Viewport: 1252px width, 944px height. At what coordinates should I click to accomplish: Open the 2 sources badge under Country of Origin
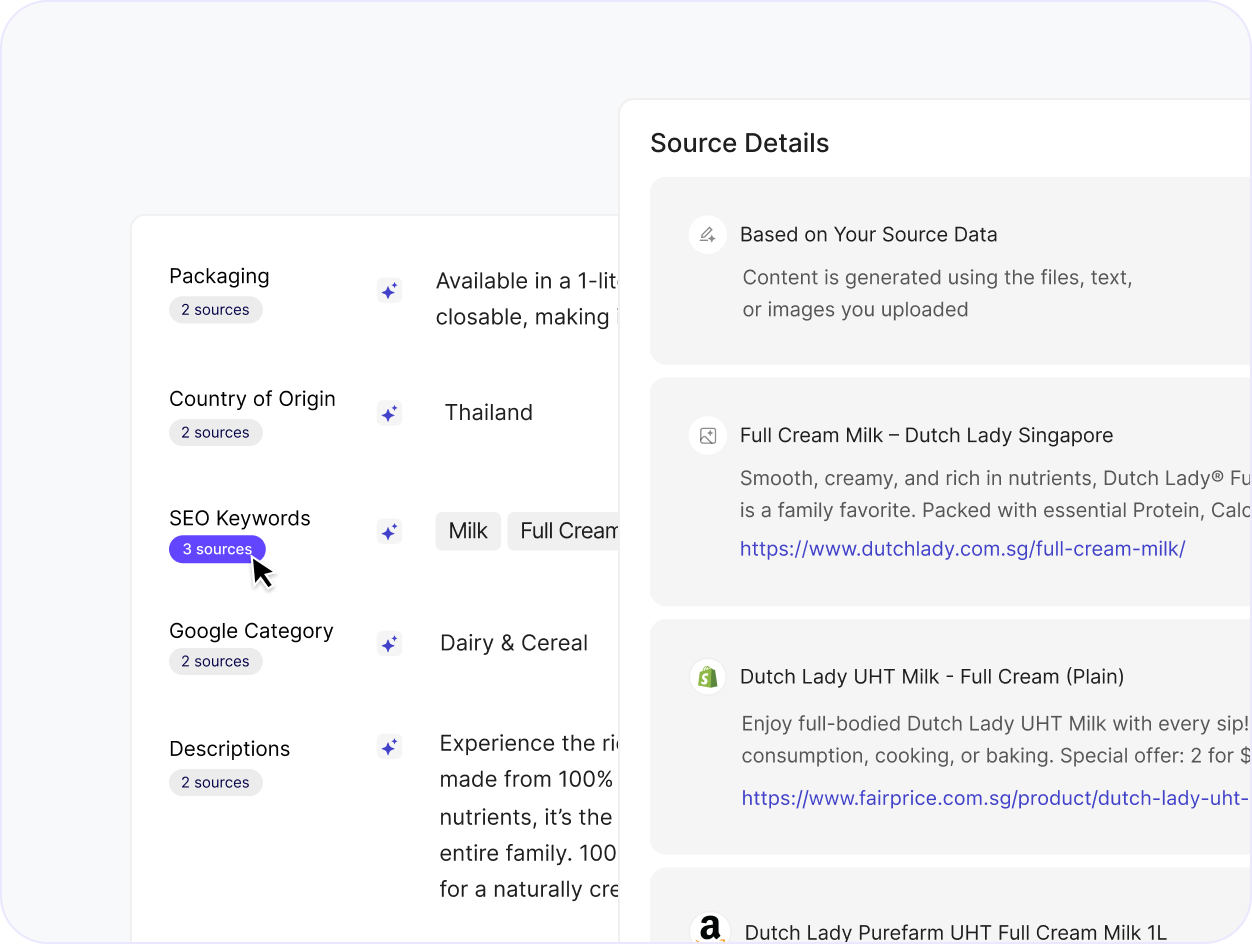pyautogui.click(x=216, y=432)
